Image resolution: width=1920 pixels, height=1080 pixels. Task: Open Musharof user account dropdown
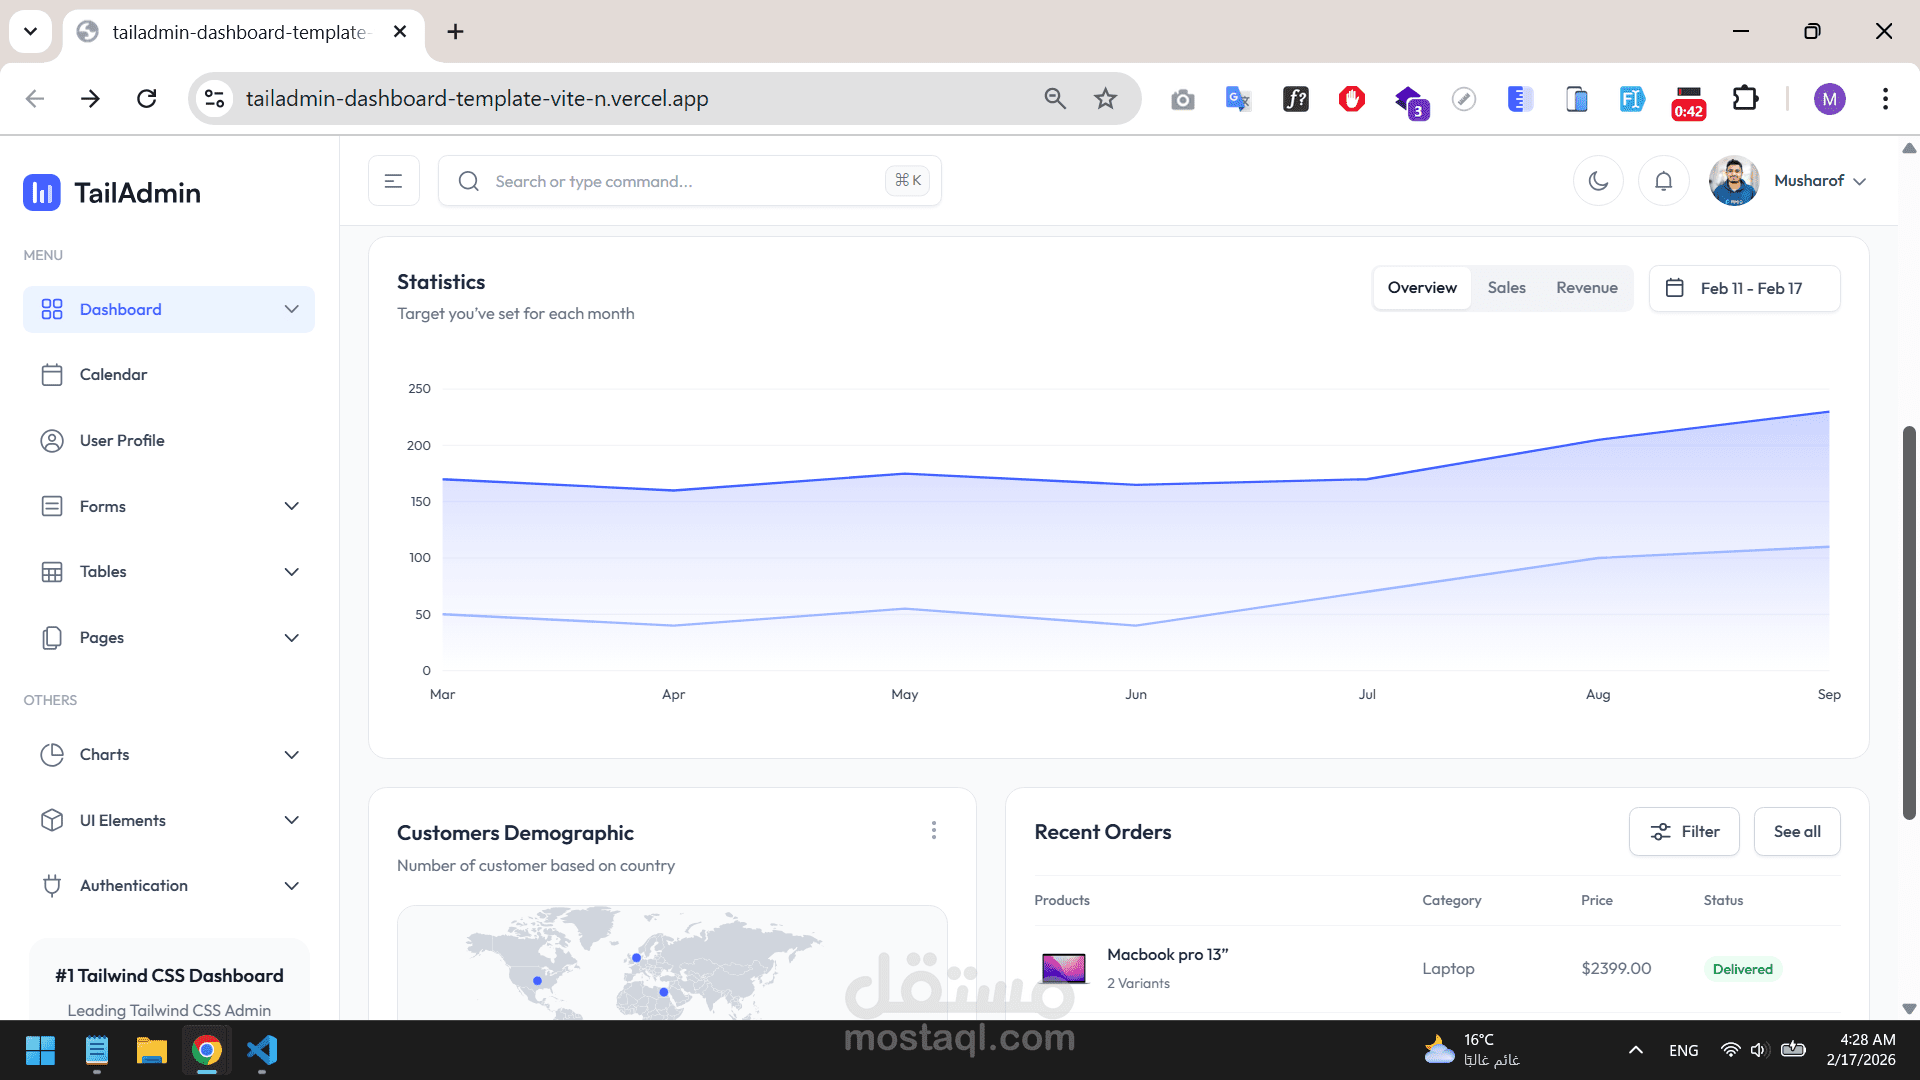click(x=1819, y=181)
